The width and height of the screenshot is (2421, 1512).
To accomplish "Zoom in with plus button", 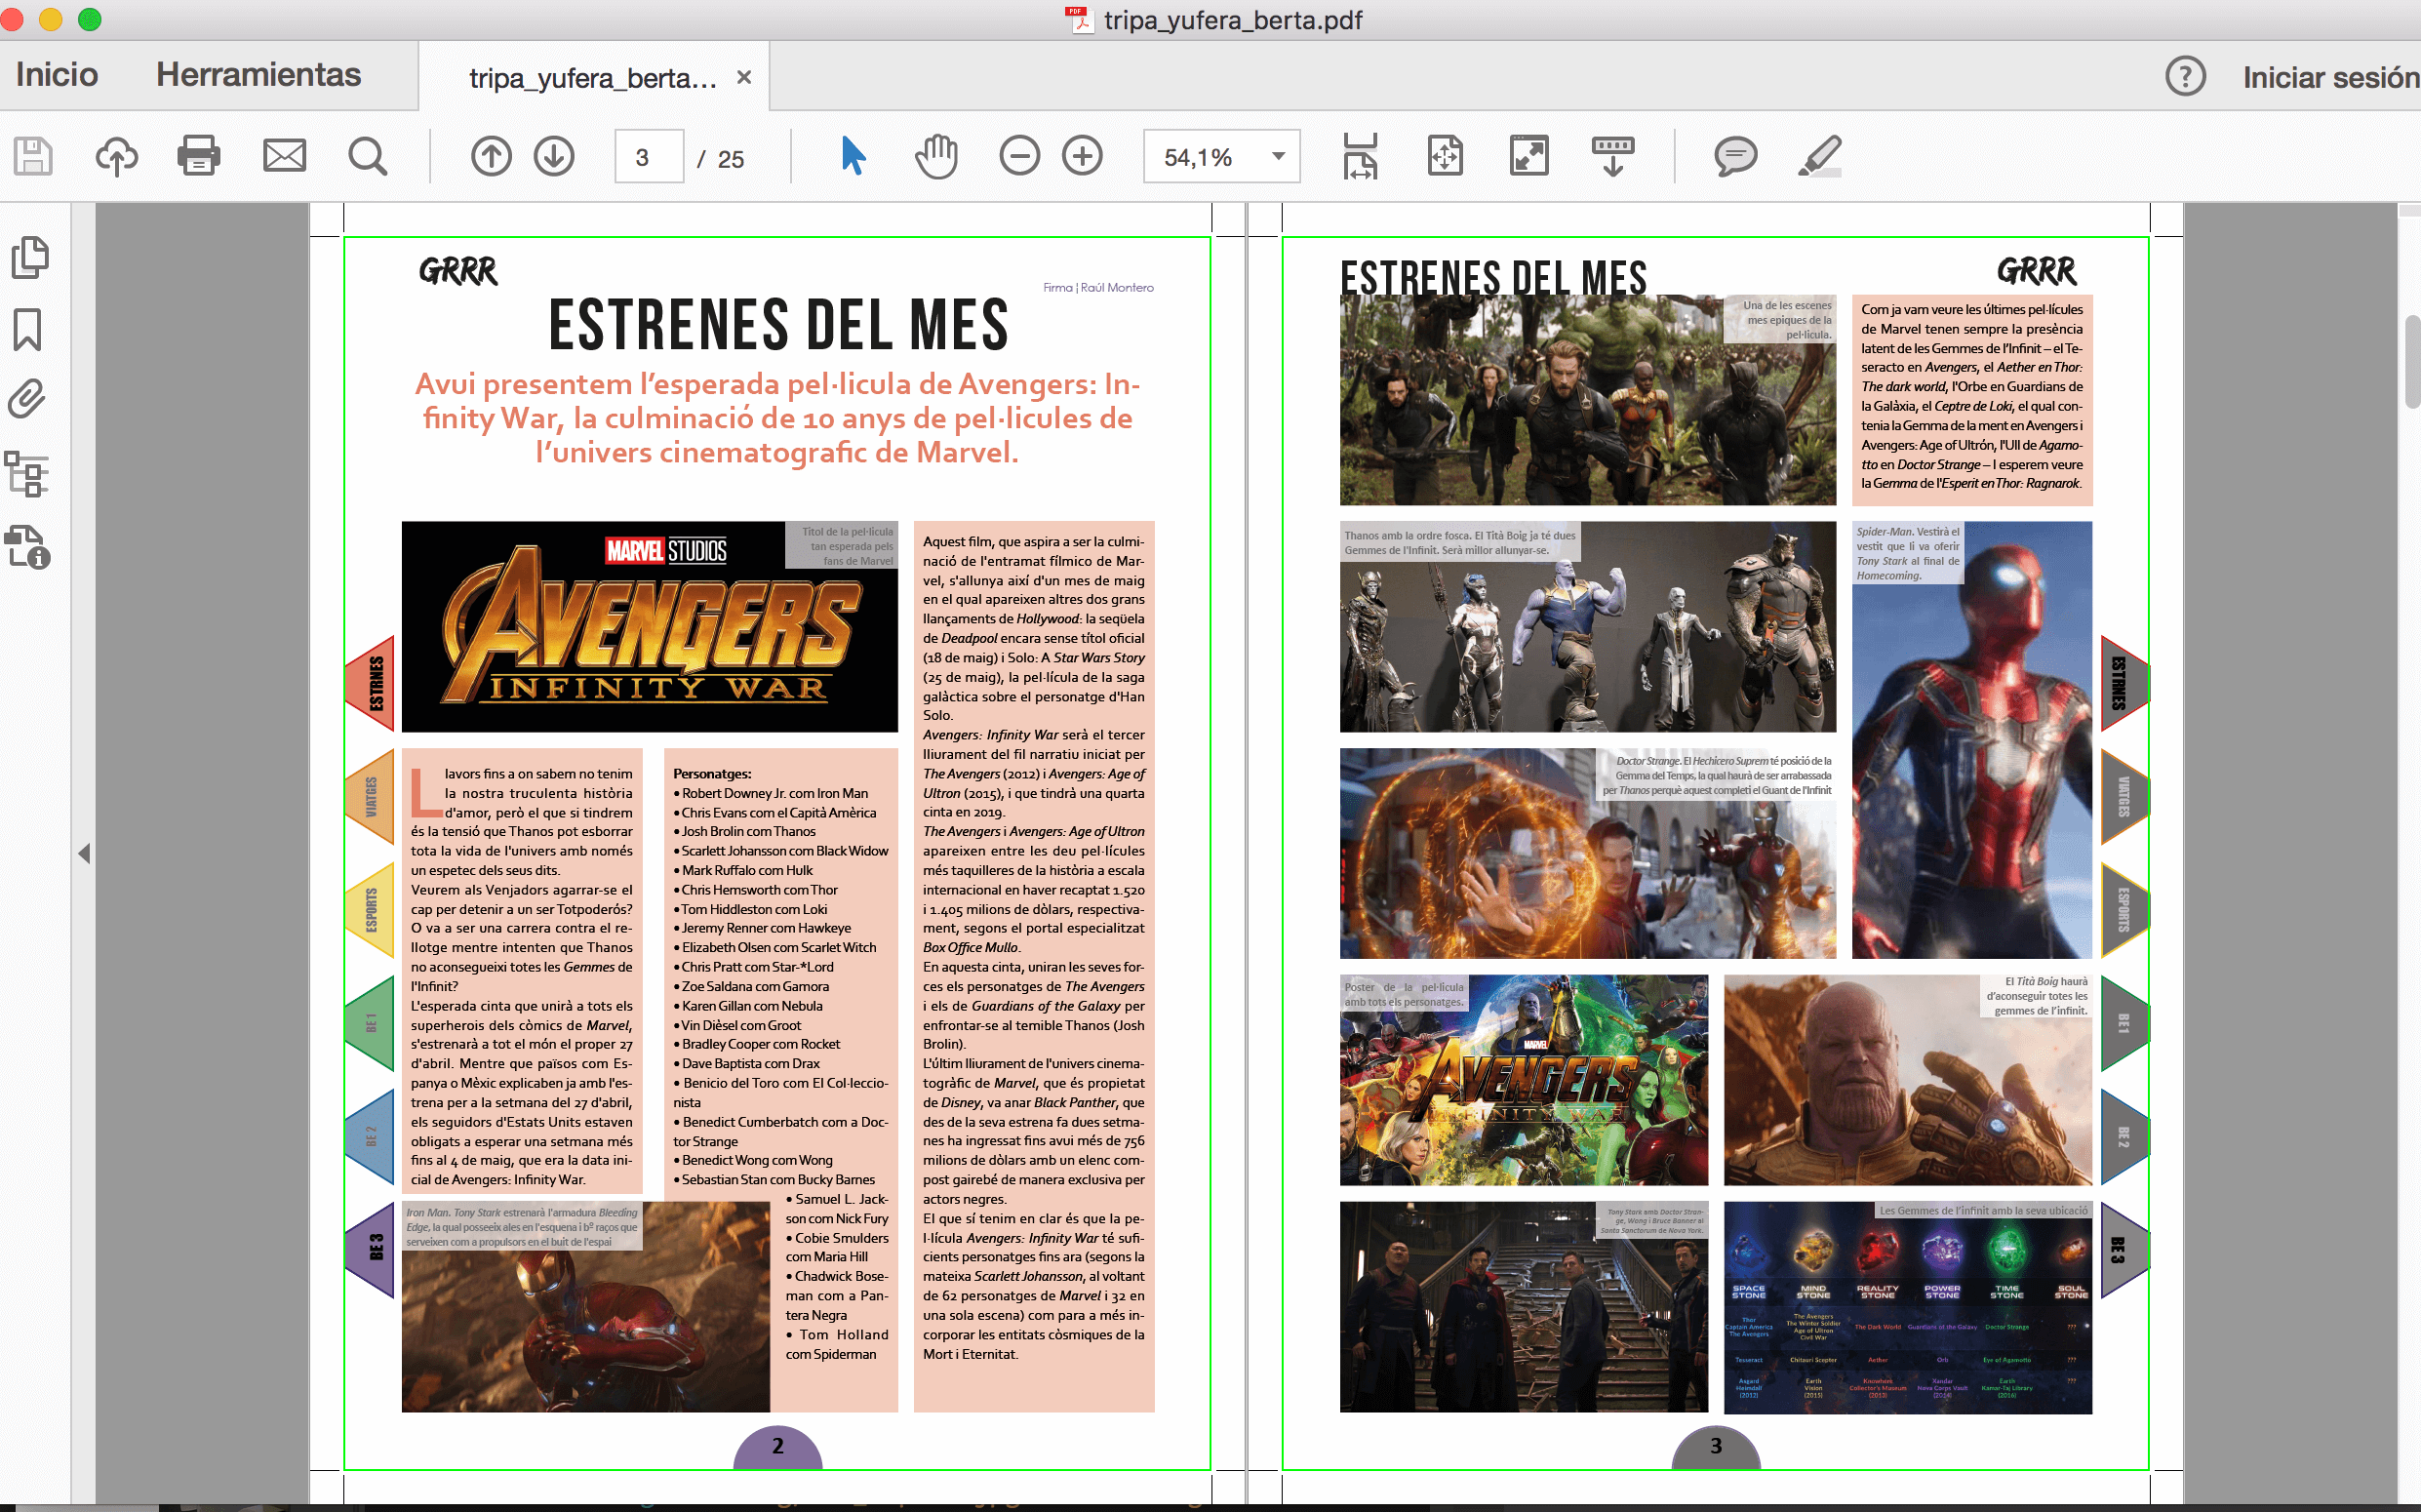I will (1082, 157).
